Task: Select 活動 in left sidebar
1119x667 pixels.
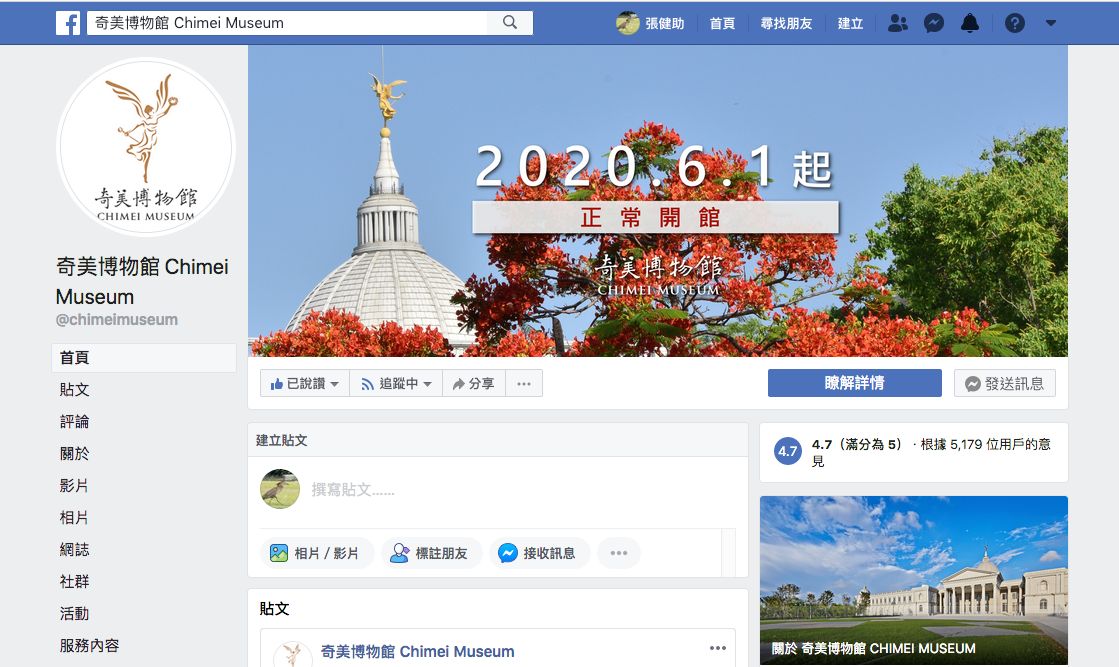Action: coord(74,613)
